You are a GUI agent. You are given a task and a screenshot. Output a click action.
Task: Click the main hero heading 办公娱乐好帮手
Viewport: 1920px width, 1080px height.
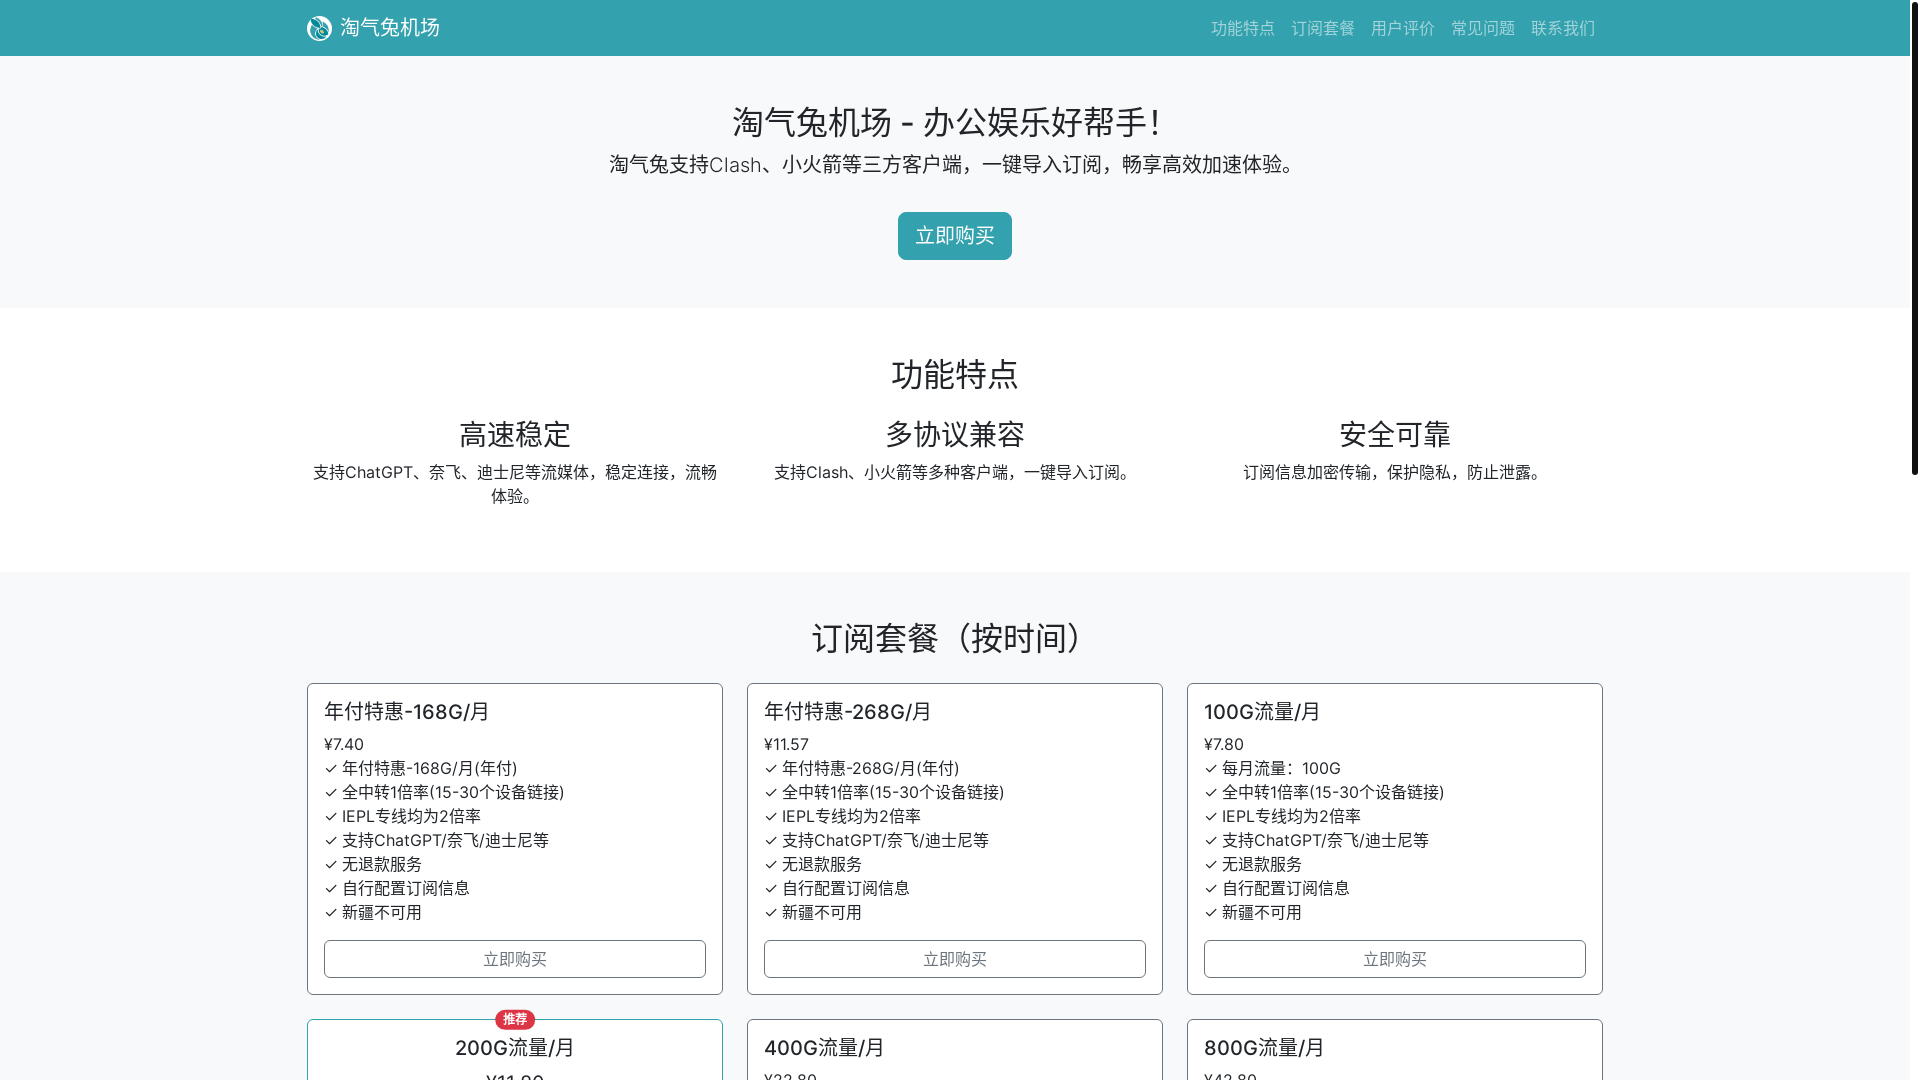946,122
